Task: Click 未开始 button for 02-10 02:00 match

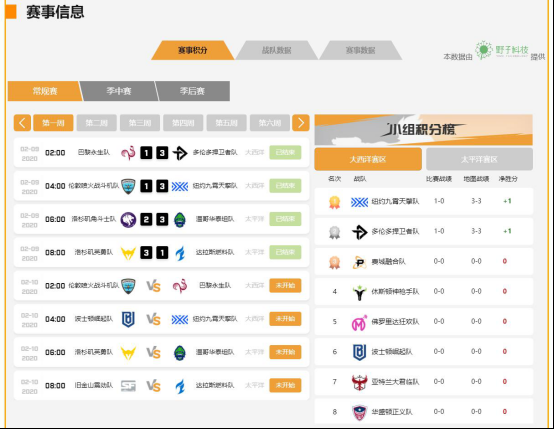Action: [285, 285]
